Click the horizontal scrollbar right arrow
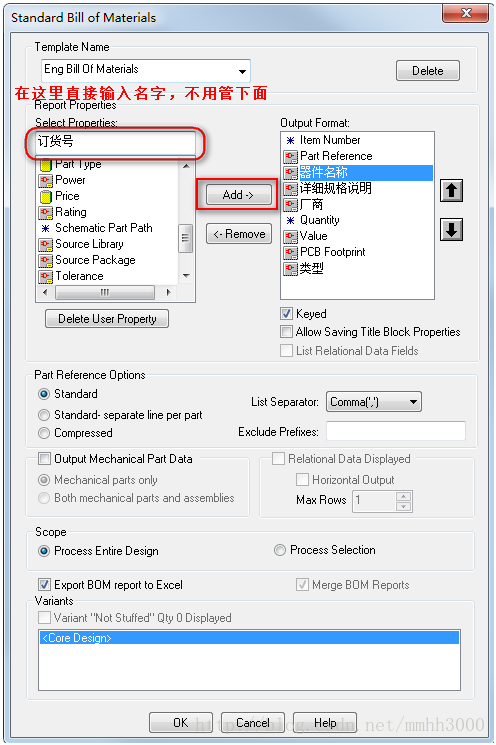Screen dimensions: 496x745 (x=168, y=292)
